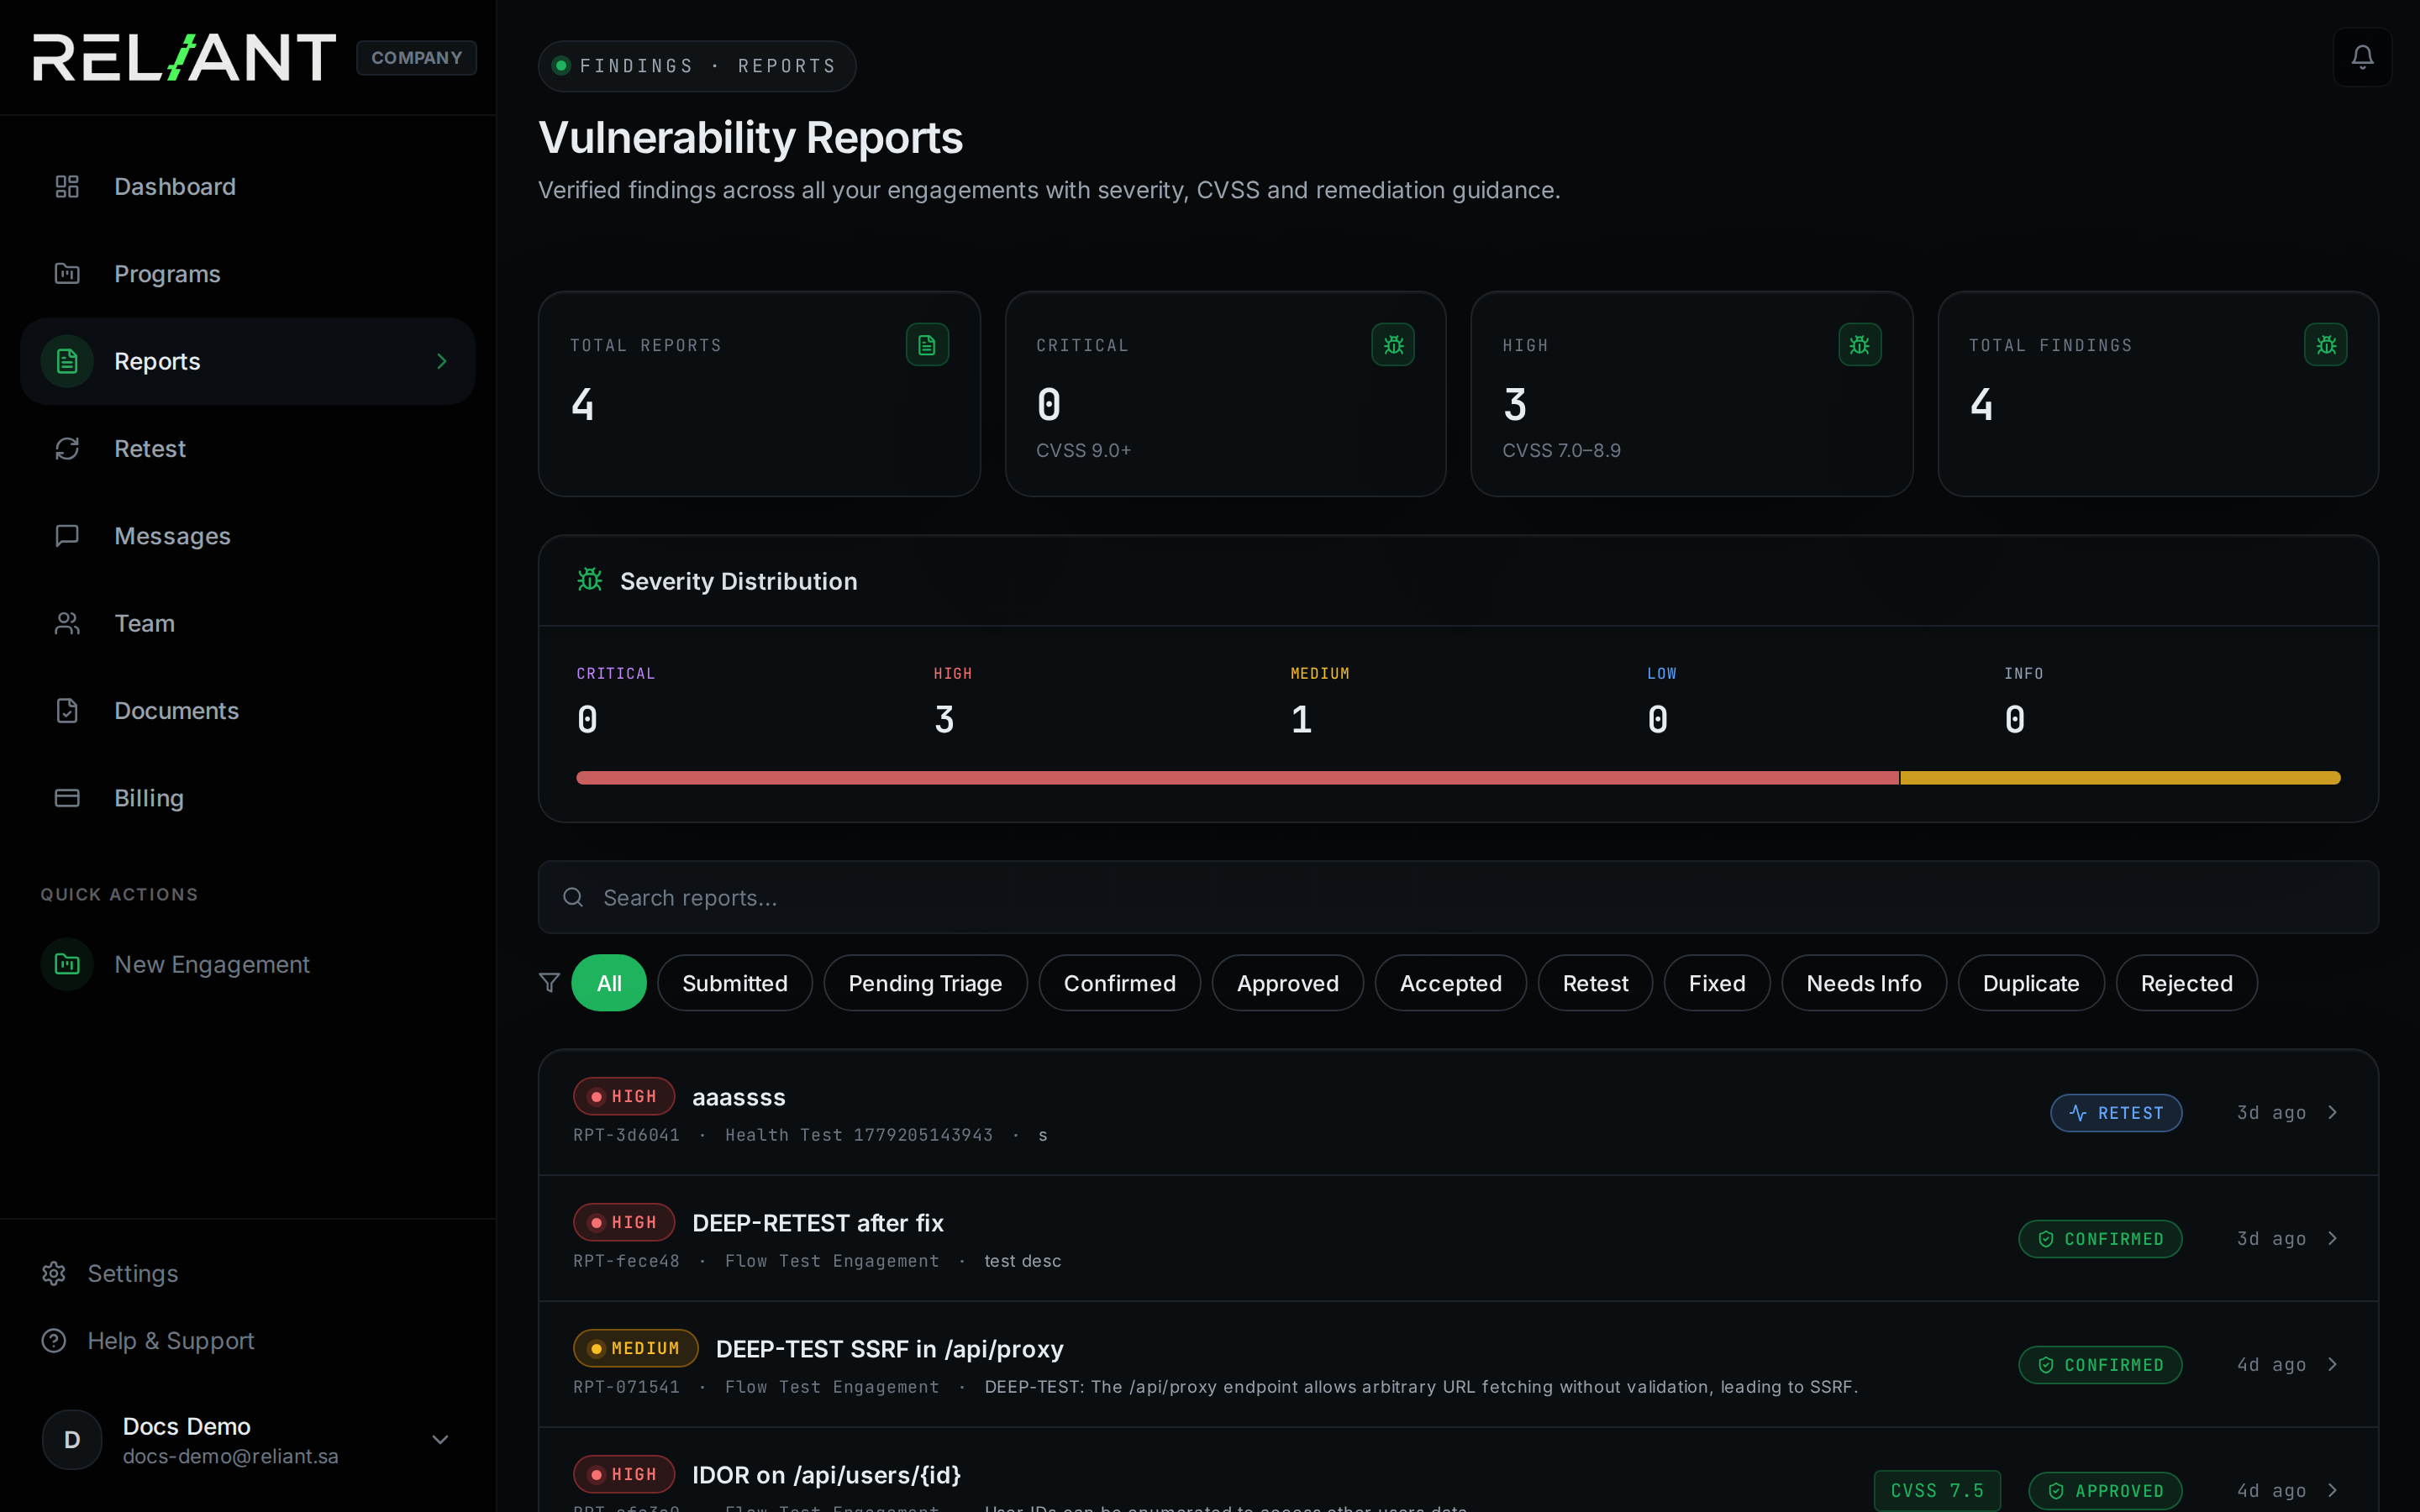Click report ID RPT-3d6041
This screenshot has width=2420, height=1512.
[x=626, y=1135]
